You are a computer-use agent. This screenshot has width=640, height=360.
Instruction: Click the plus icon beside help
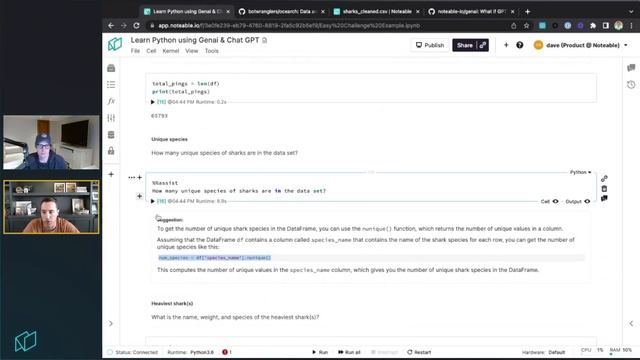[x=506, y=45]
